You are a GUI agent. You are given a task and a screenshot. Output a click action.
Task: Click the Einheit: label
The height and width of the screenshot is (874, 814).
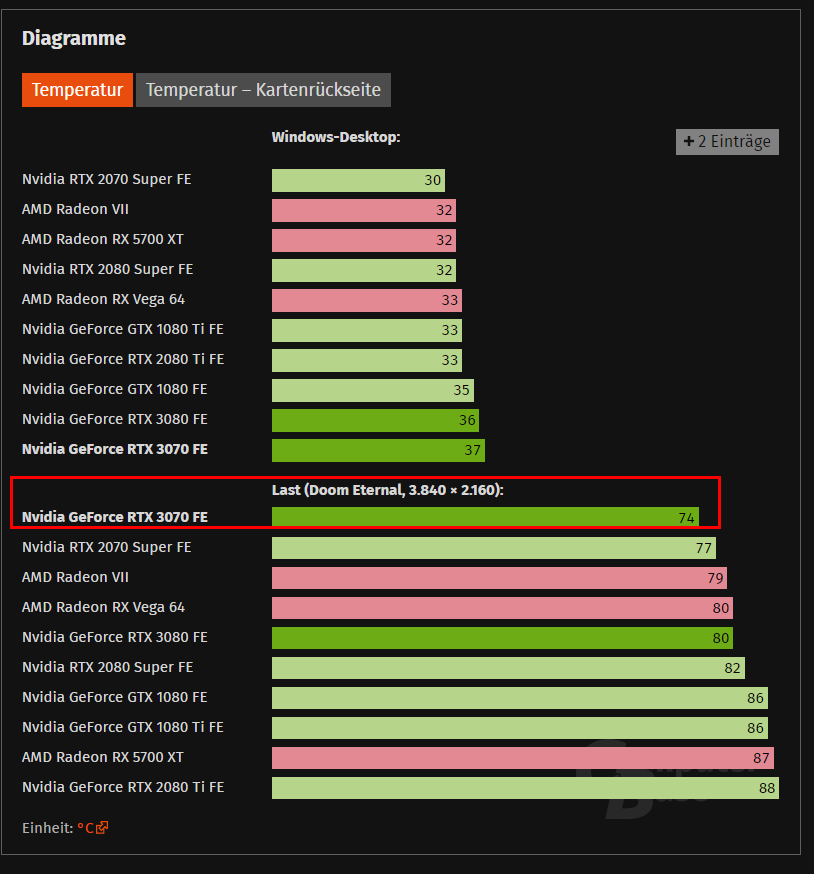click(x=47, y=828)
